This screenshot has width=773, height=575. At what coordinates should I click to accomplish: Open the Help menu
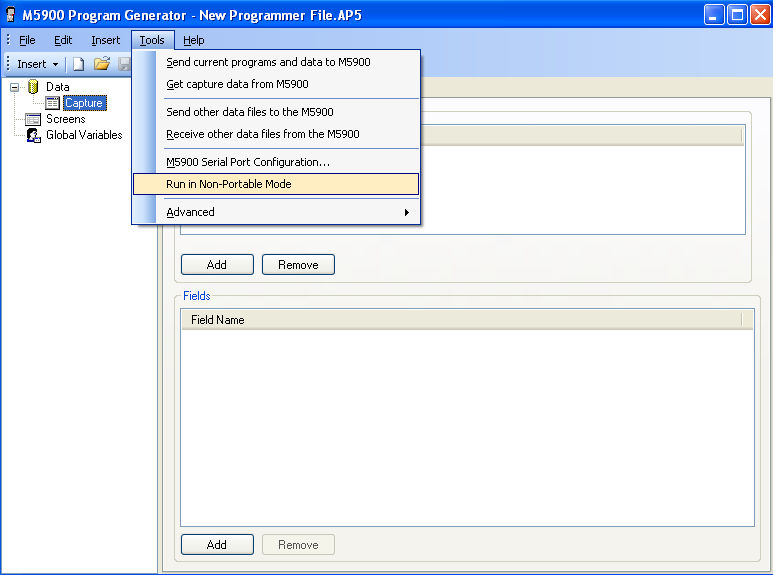pos(194,40)
